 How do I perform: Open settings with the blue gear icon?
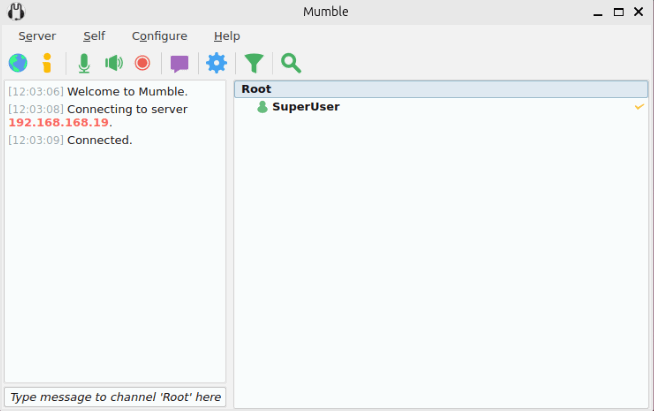(x=216, y=63)
